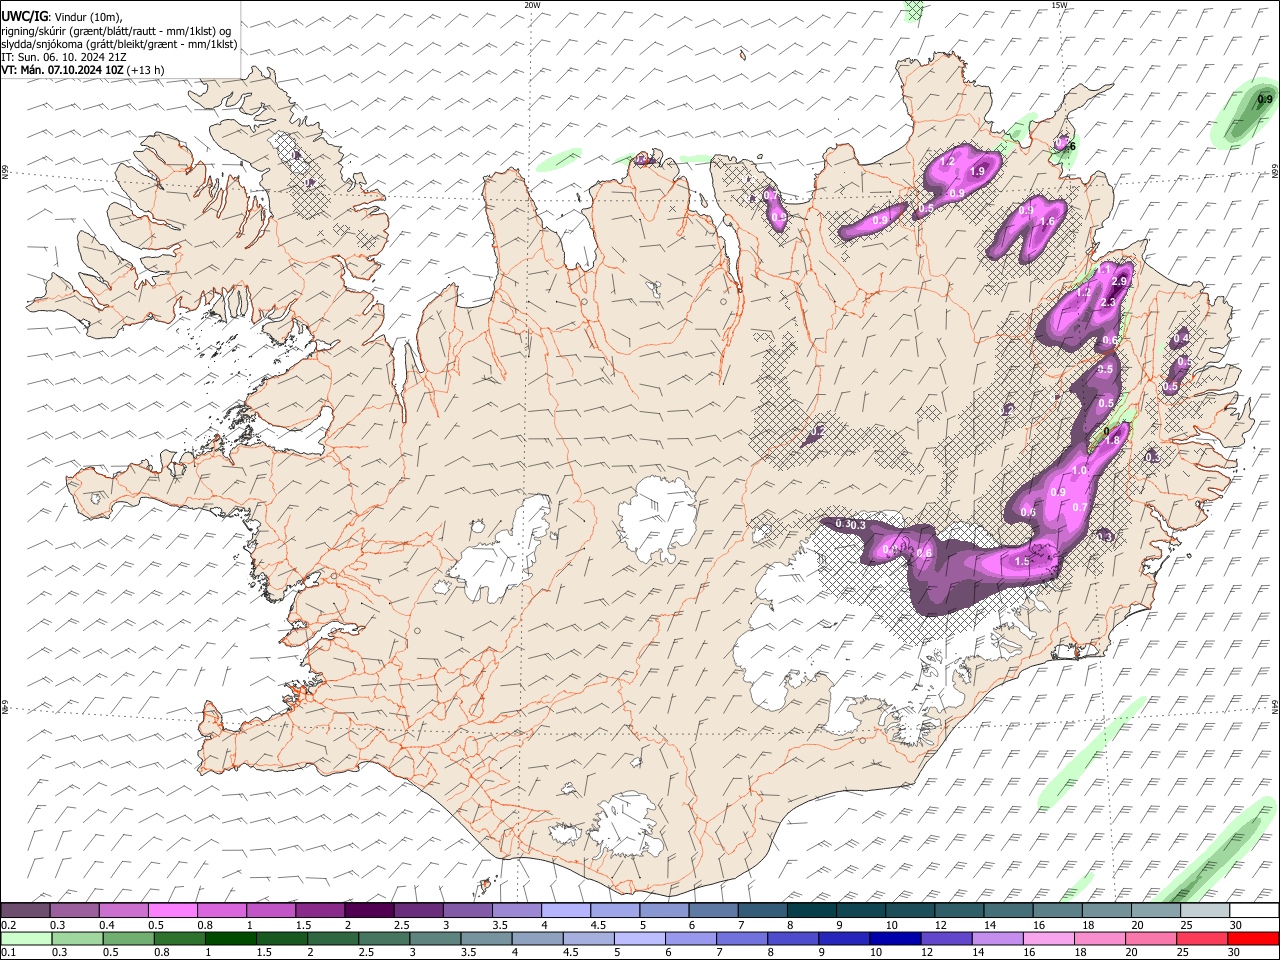Click the bright pink swatch between 0.5 and 0.8

172,910
